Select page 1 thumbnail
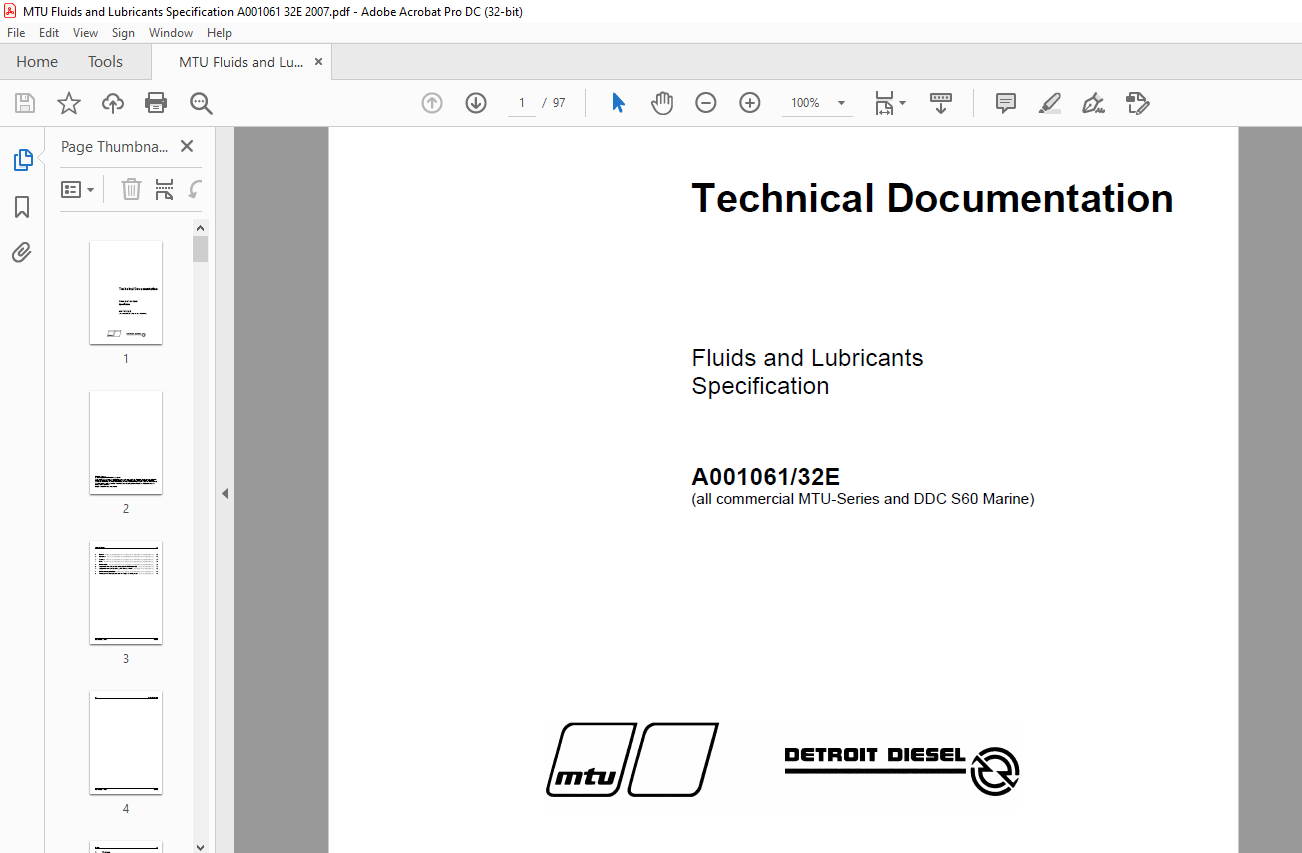The height and width of the screenshot is (853, 1302). coord(126,292)
